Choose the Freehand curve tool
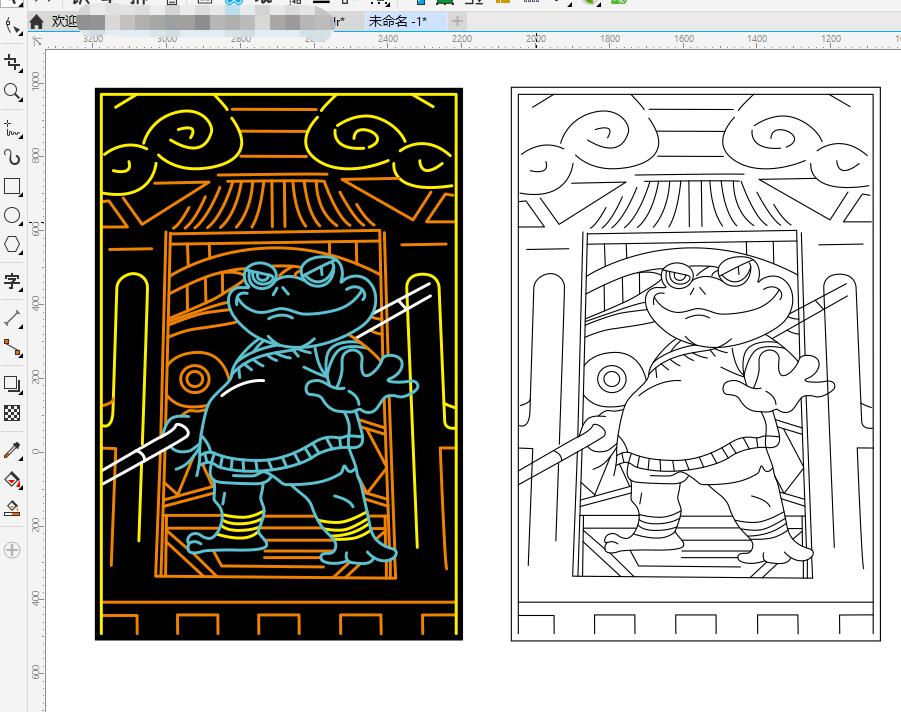 pyautogui.click(x=12, y=129)
